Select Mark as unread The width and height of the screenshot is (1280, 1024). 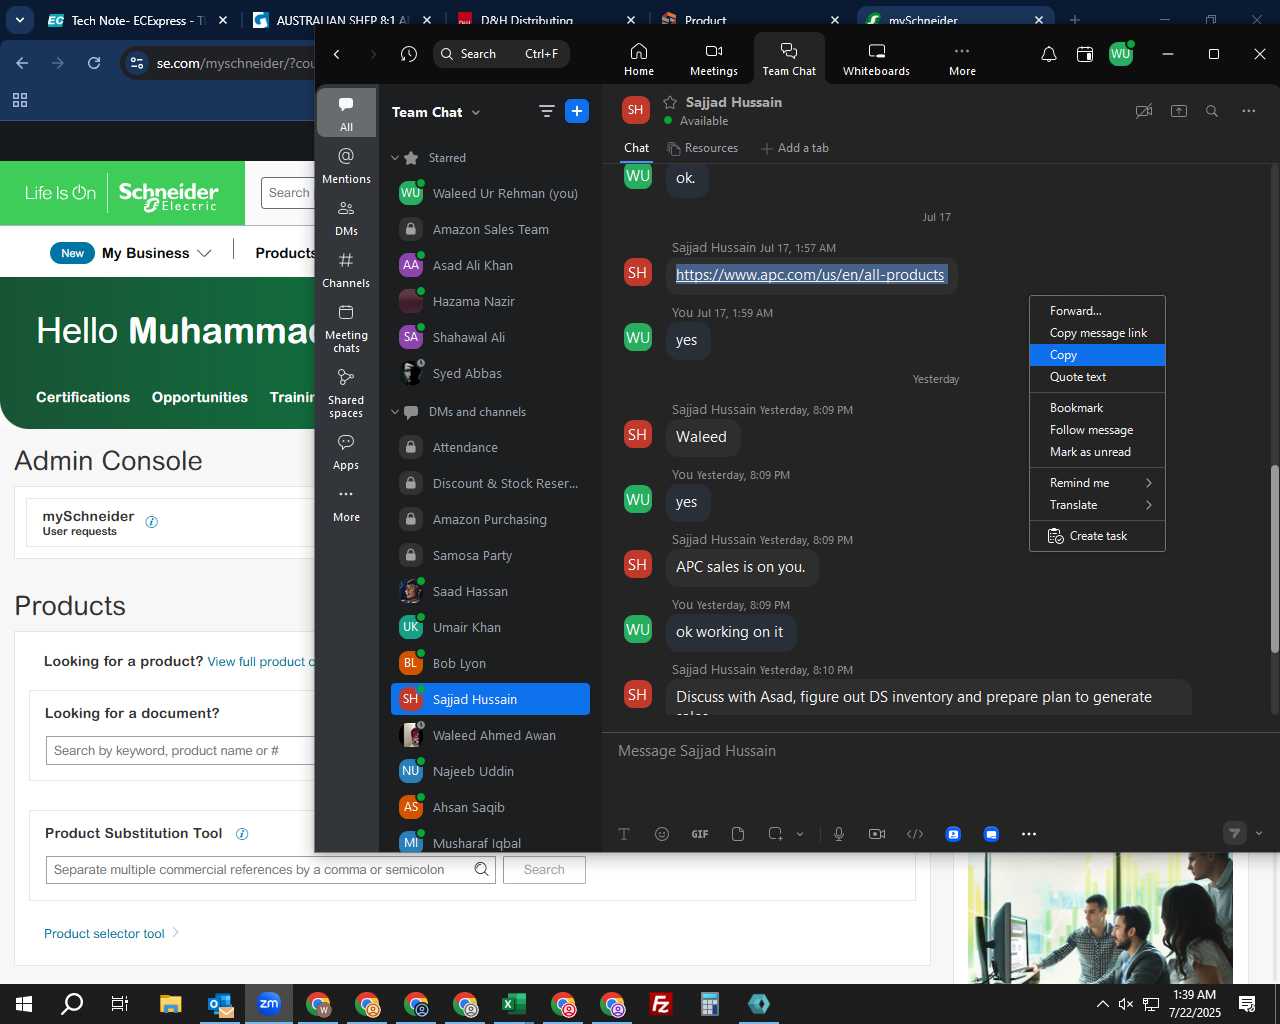pos(1097,452)
